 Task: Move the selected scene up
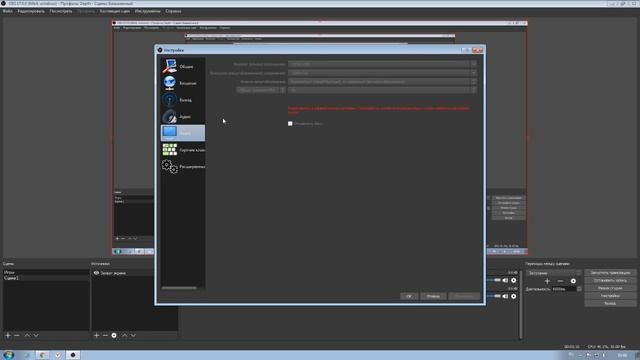pyautogui.click(x=27, y=335)
